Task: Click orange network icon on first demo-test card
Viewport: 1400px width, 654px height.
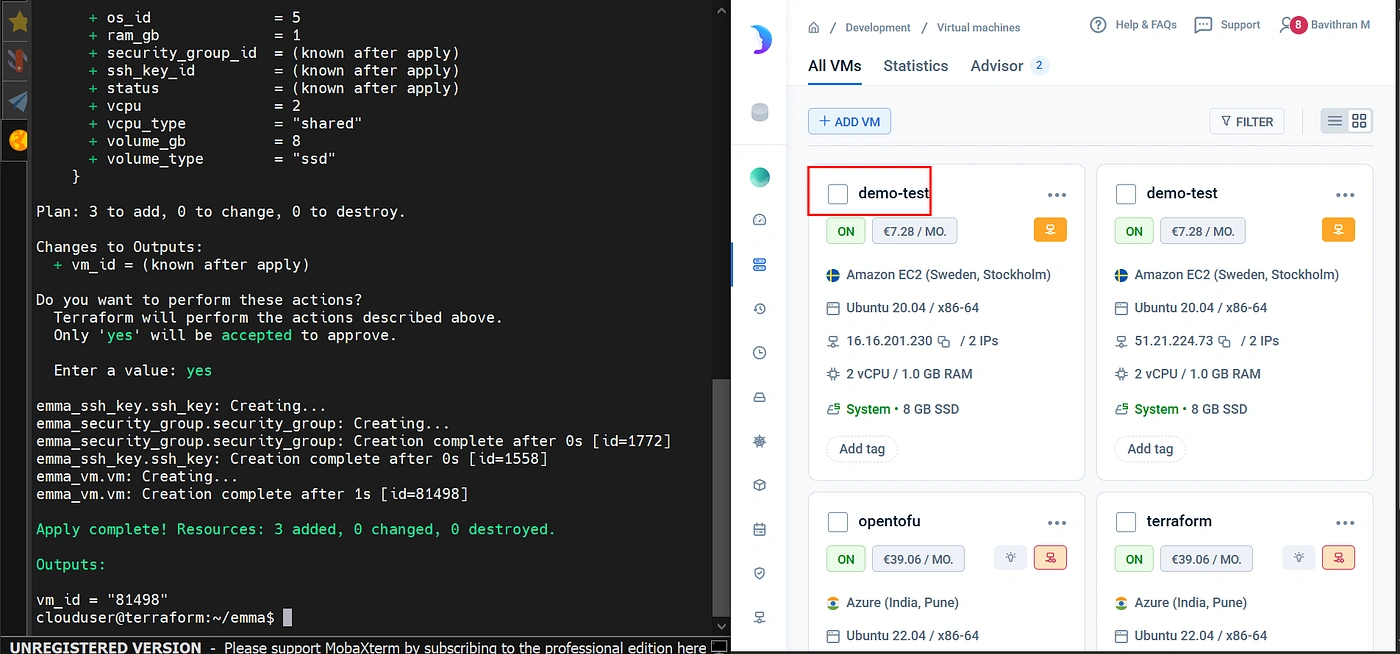Action: [x=1050, y=230]
